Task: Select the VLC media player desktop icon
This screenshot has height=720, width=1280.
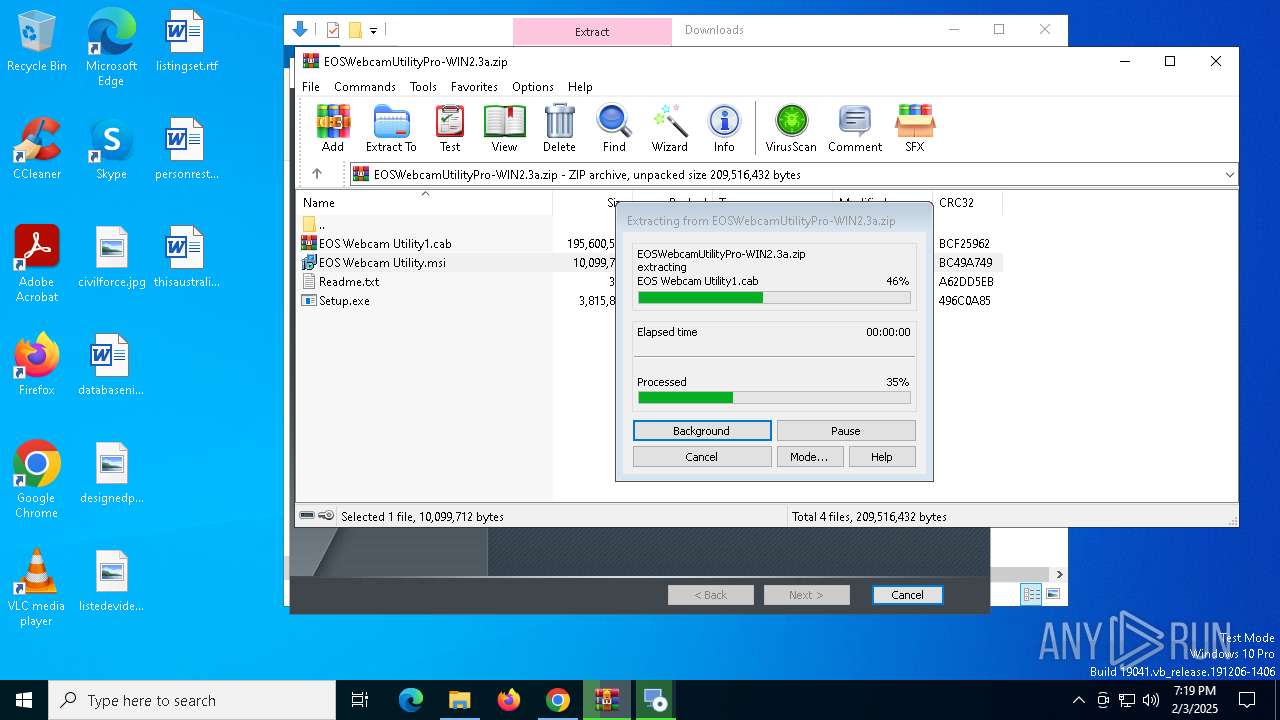Action: pos(37,588)
